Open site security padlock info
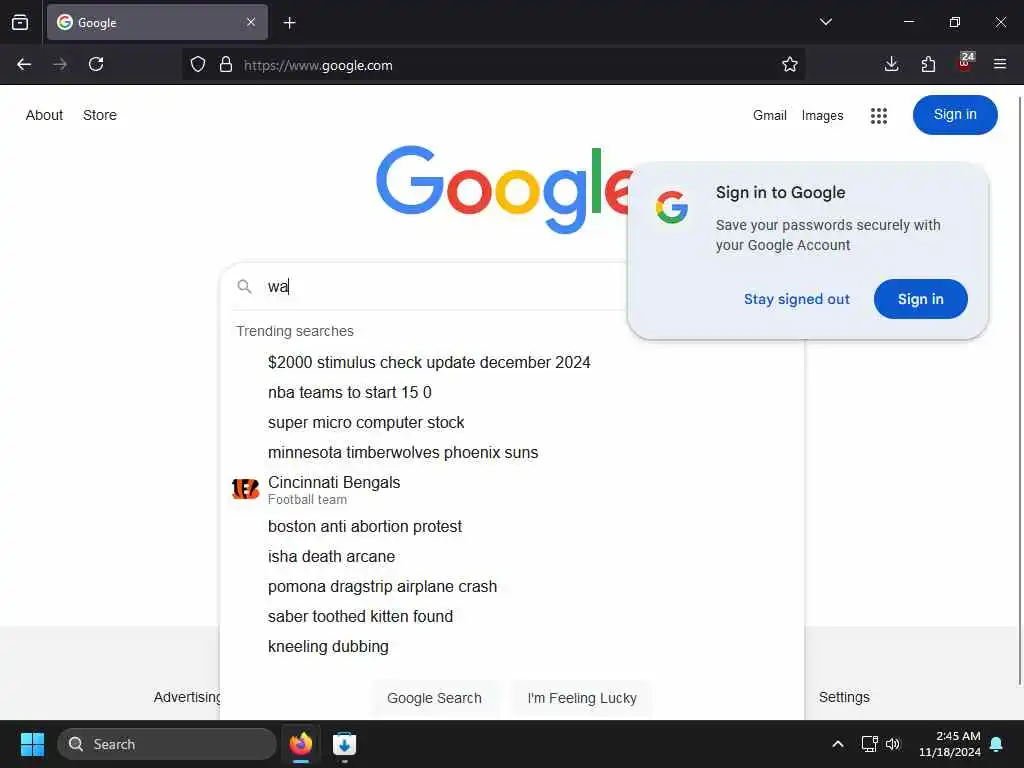This screenshot has width=1024, height=768. click(226, 64)
